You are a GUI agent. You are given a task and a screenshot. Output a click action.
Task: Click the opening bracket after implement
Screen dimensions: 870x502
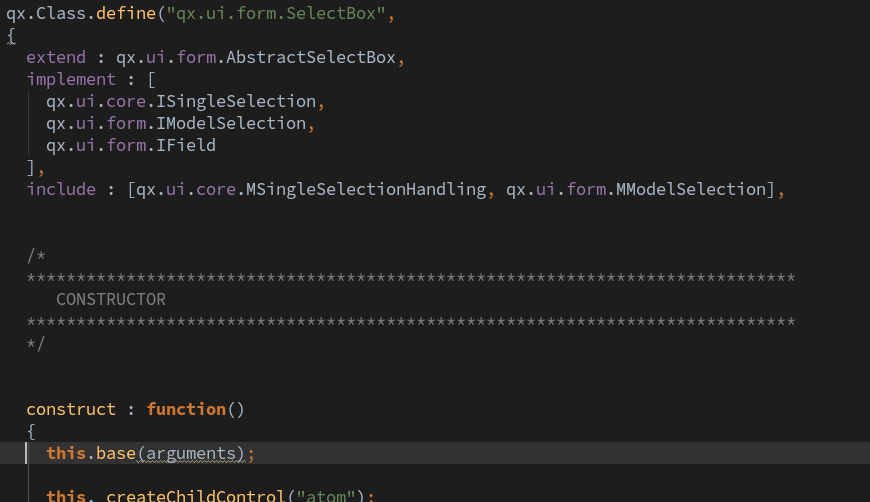point(151,79)
